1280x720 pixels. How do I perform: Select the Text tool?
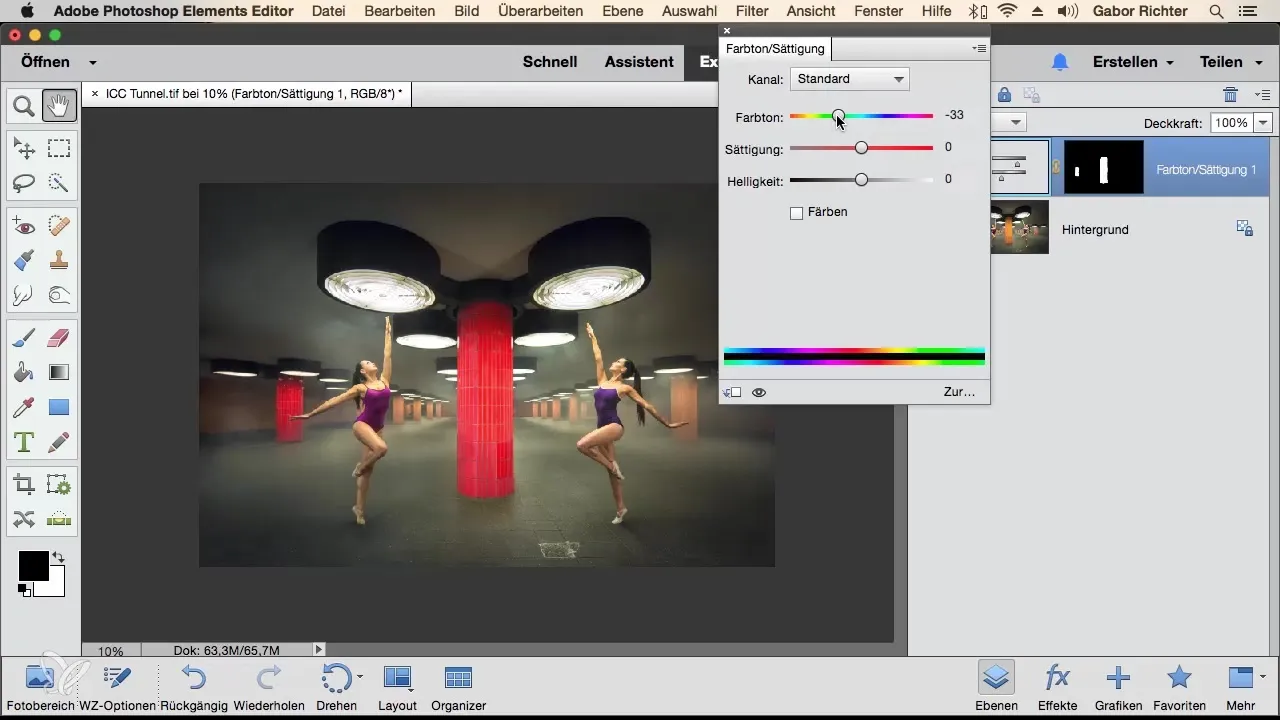click(24, 441)
